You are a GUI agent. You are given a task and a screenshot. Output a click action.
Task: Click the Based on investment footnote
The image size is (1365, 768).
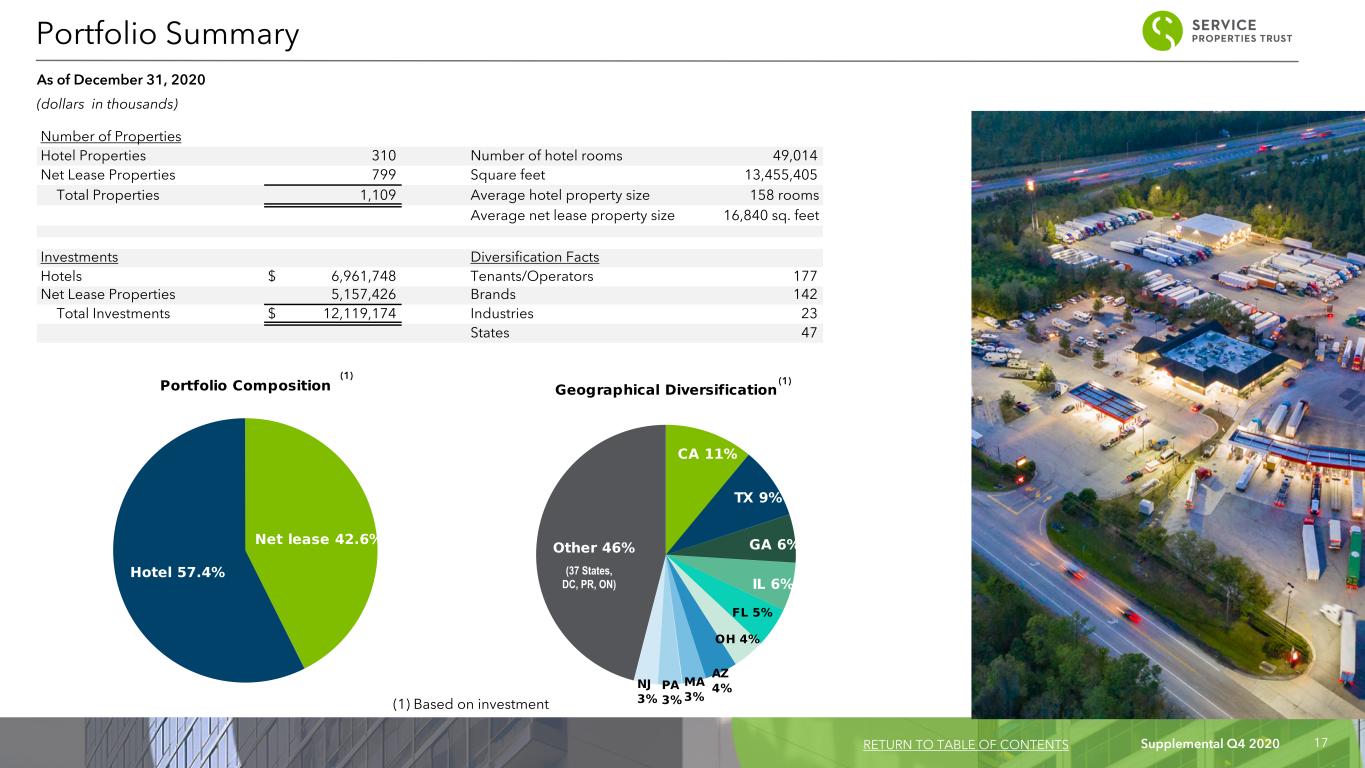(470, 704)
